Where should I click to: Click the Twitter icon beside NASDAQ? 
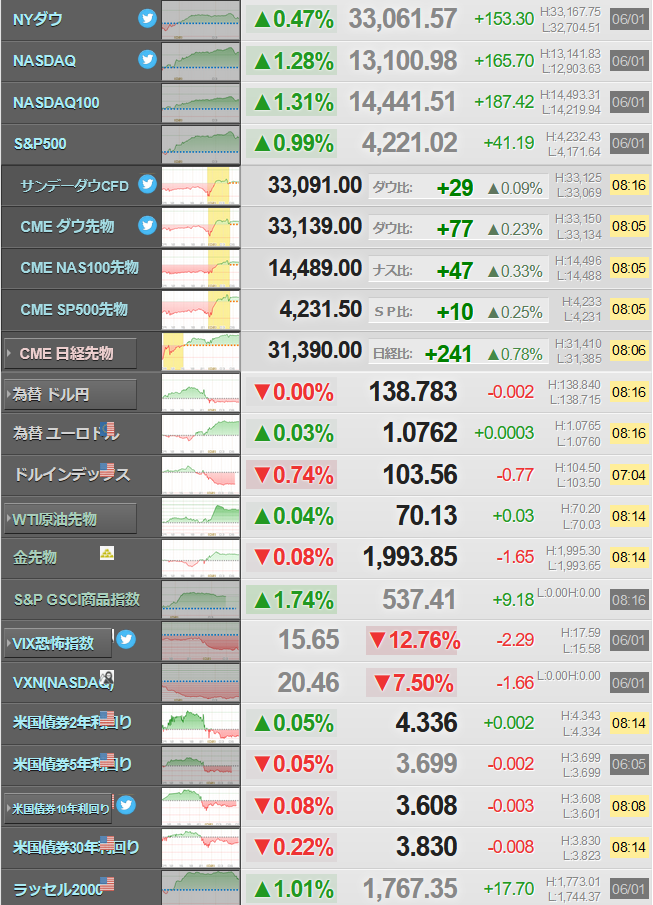[147, 59]
